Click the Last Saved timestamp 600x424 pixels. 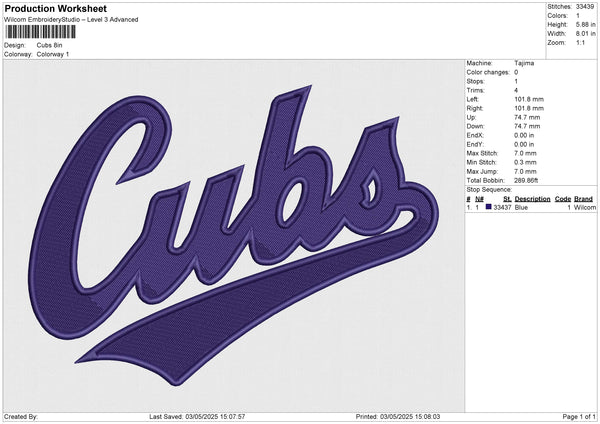click(x=197, y=416)
